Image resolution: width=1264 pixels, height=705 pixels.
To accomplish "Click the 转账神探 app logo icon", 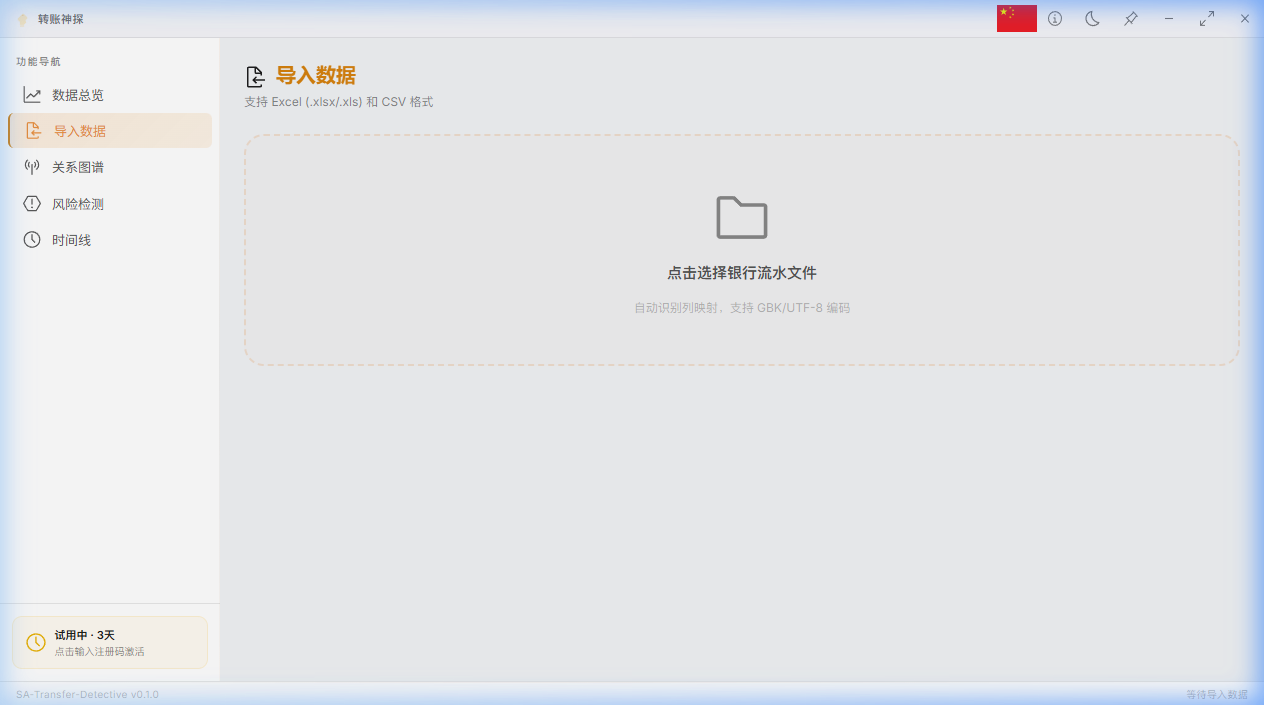I will (22, 19).
